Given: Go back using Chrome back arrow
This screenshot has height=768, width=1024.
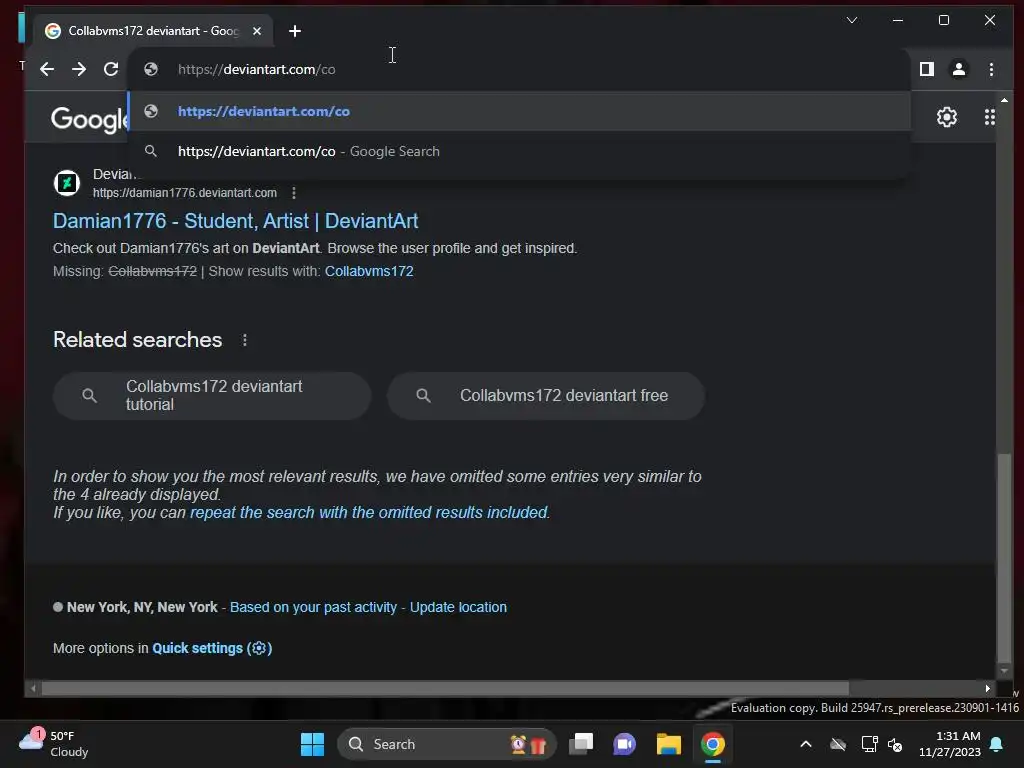Looking at the screenshot, I should [x=46, y=69].
